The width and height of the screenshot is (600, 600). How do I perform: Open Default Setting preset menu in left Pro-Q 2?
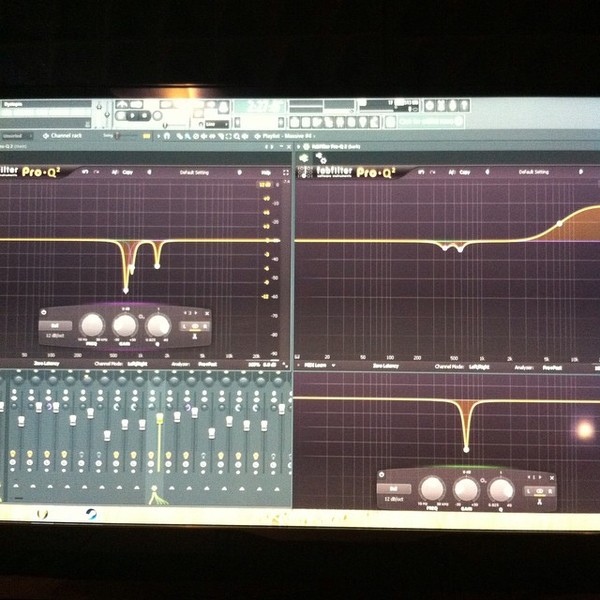[194, 172]
